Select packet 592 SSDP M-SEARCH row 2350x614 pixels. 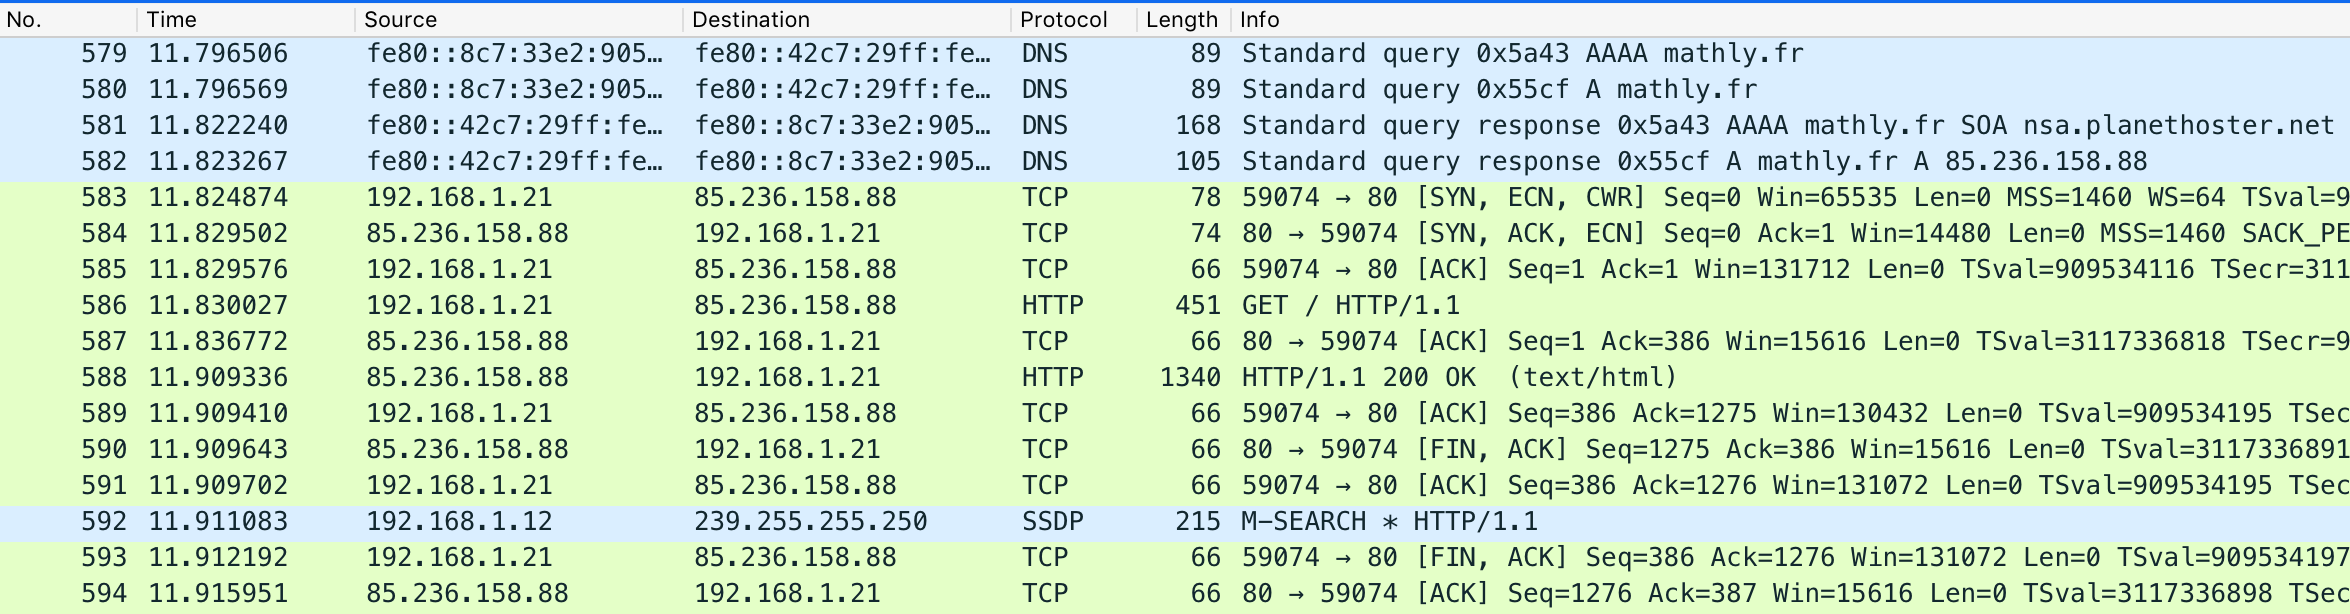click(1175, 522)
